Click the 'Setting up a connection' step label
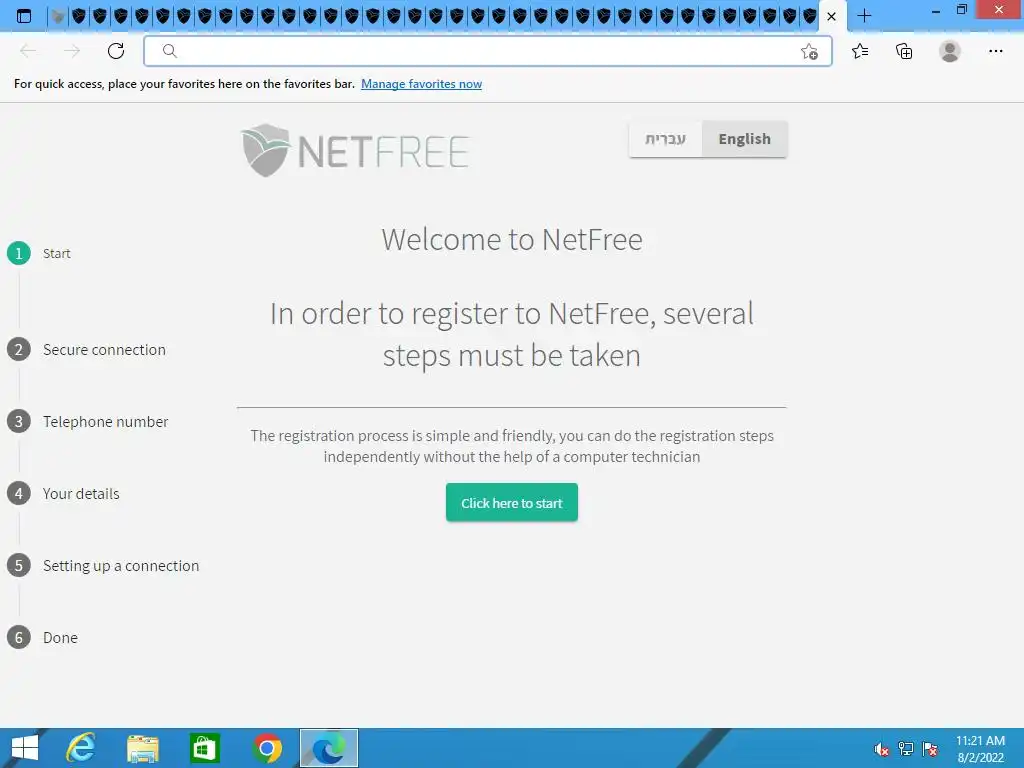 pyautogui.click(x=121, y=566)
